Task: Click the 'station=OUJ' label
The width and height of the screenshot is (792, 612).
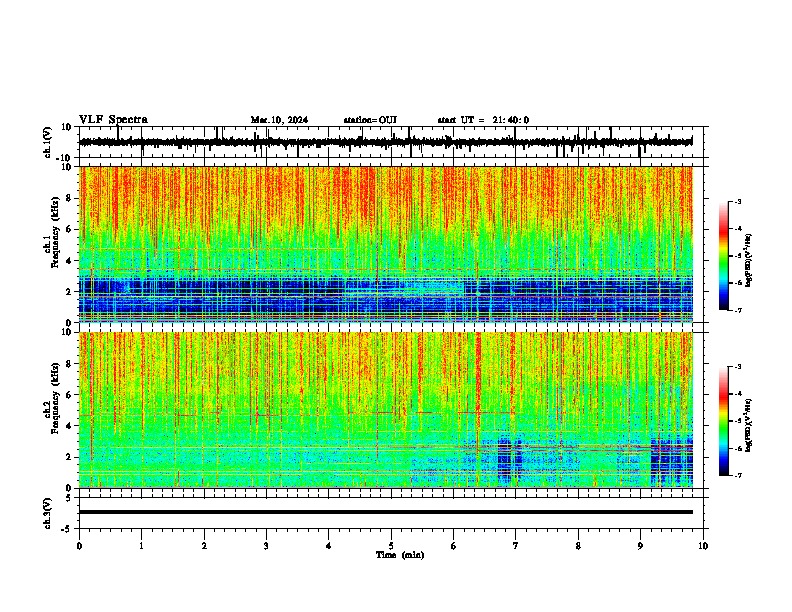Action: coord(370,120)
